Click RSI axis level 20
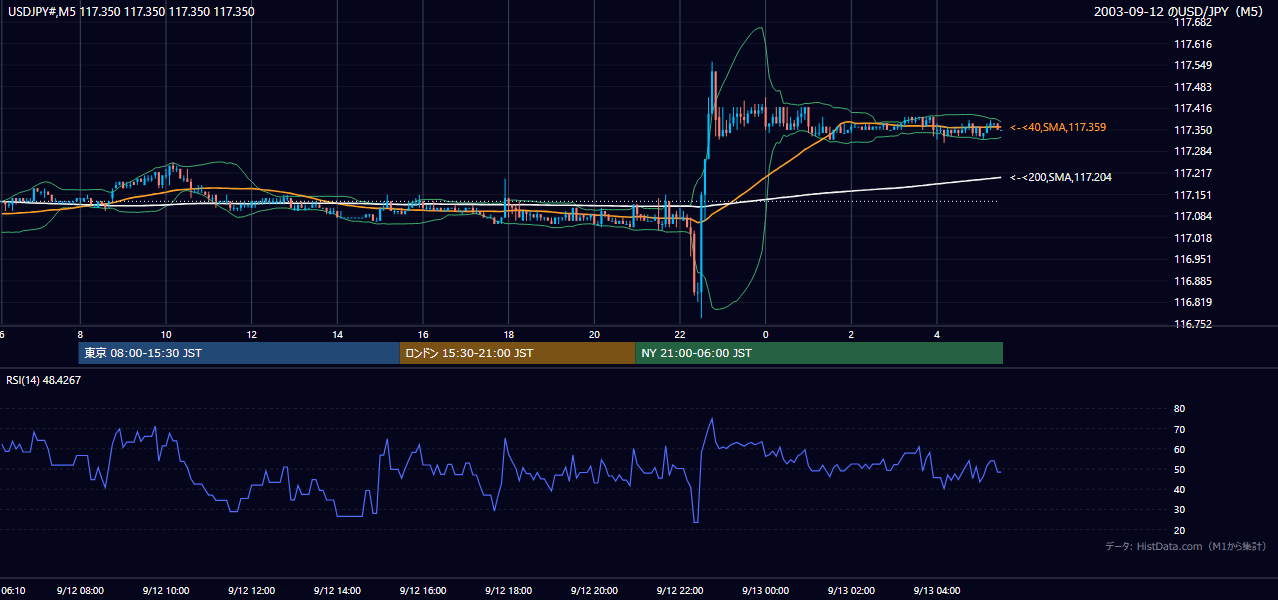The width and height of the screenshot is (1278, 600). tap(1179, 530)
